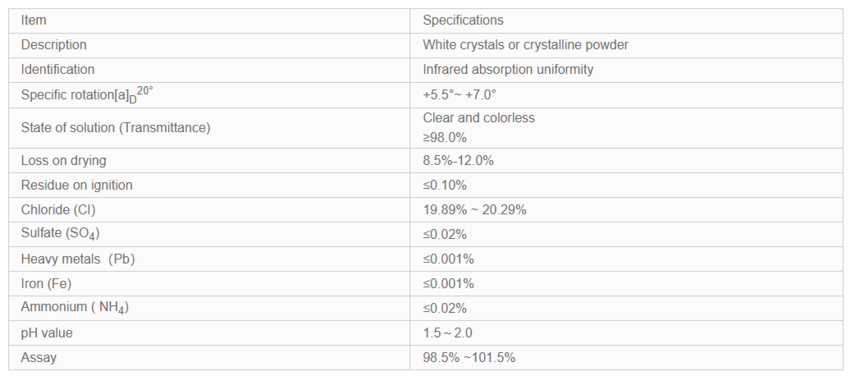The width and height of the screenshot is (860, 376).
Task: Click Infrared absorption uniformity value
Action: [508, 70]
